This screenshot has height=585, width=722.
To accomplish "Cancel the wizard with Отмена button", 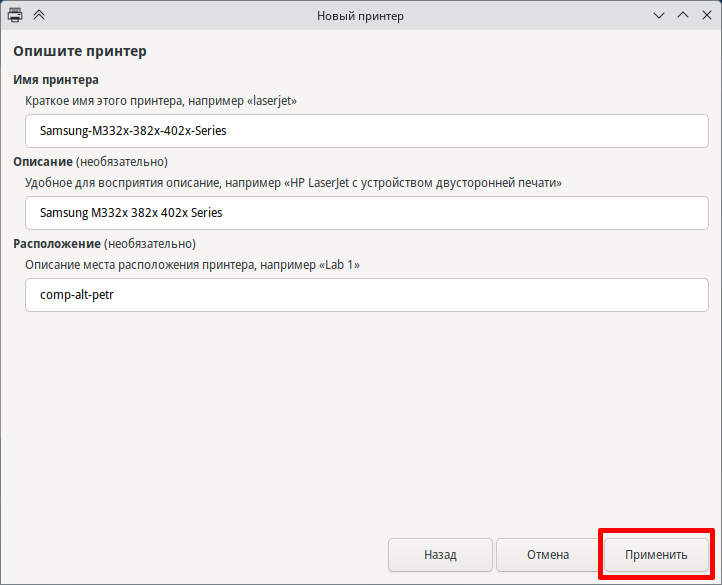I will (x=548, y=555).
